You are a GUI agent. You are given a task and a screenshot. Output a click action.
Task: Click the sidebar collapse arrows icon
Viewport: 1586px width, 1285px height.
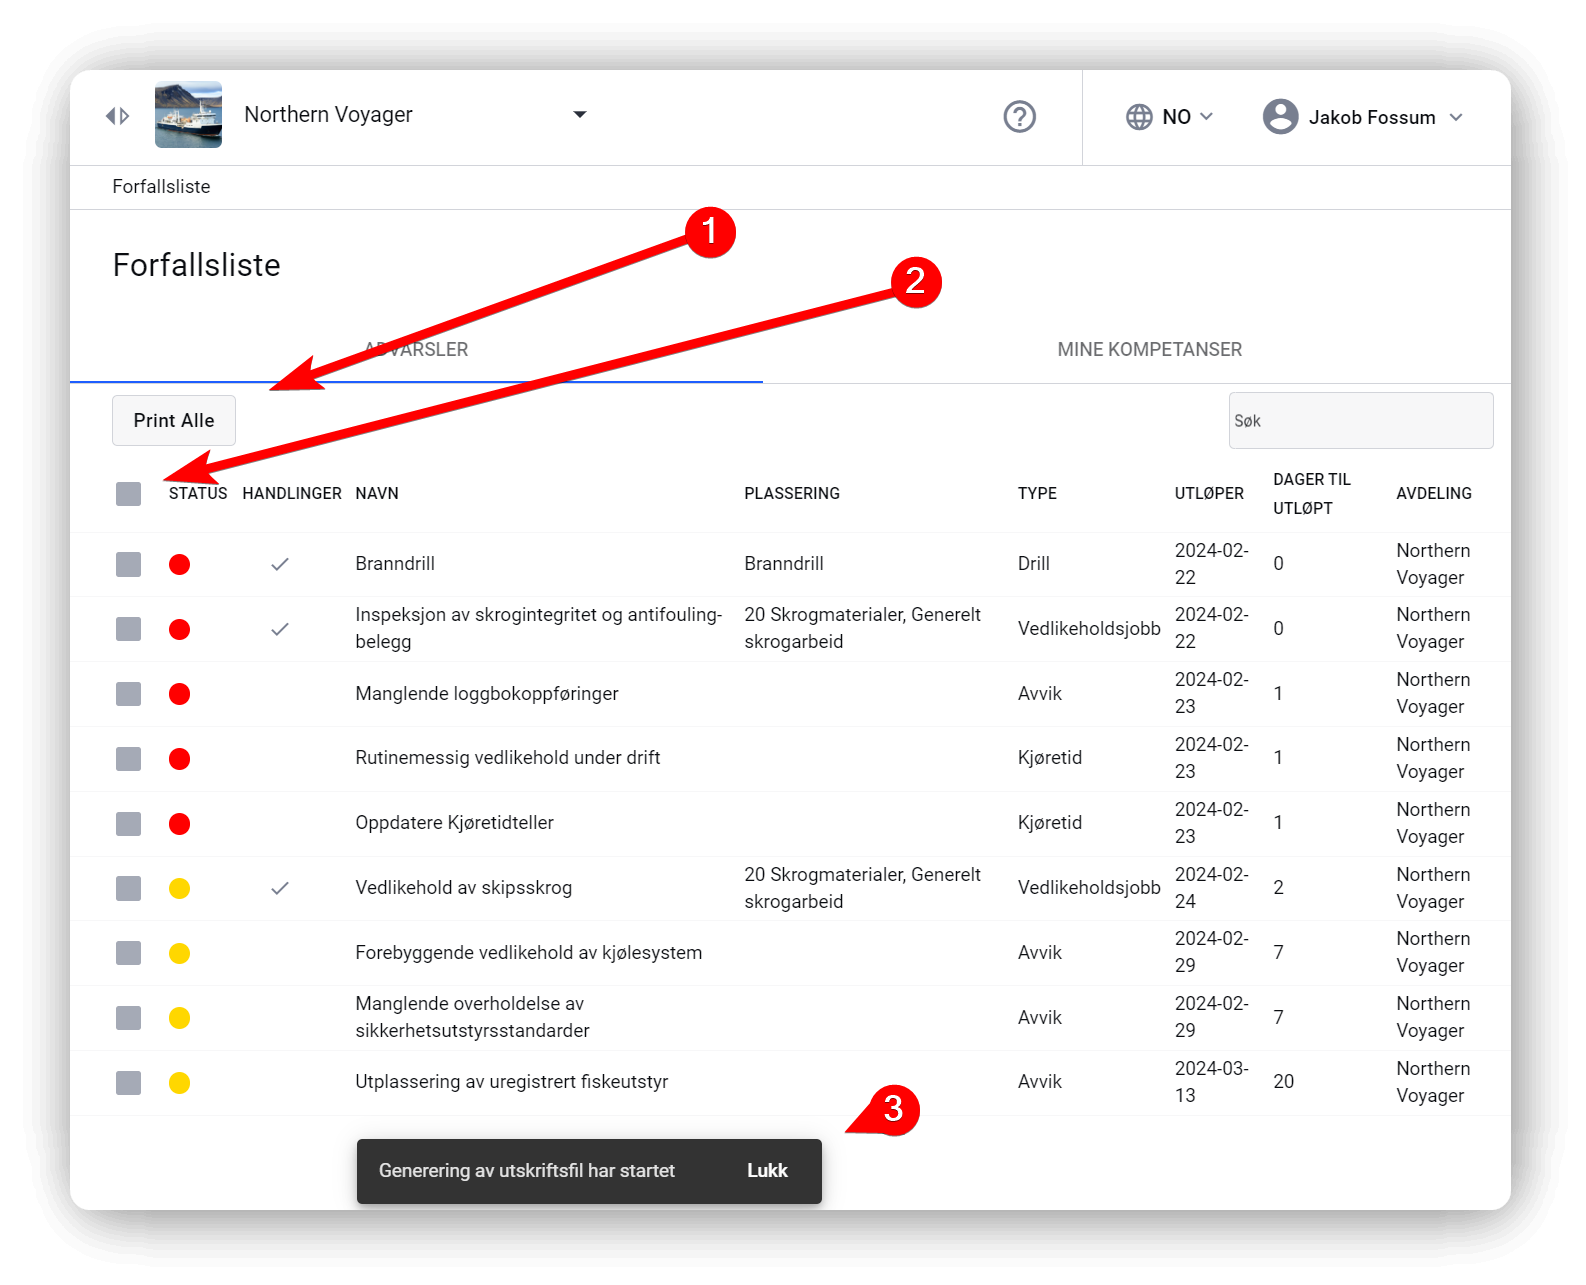click(x=118, y=116)
